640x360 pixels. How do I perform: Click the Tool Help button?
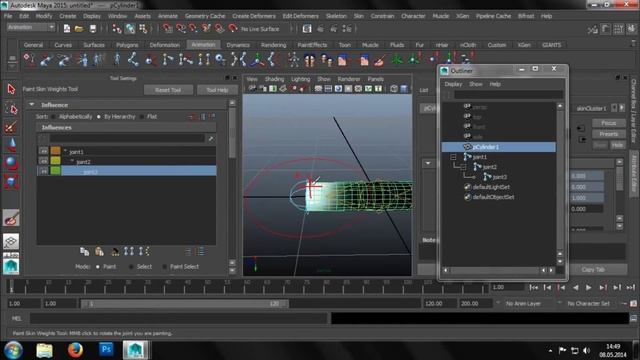(x=217, y=90)
